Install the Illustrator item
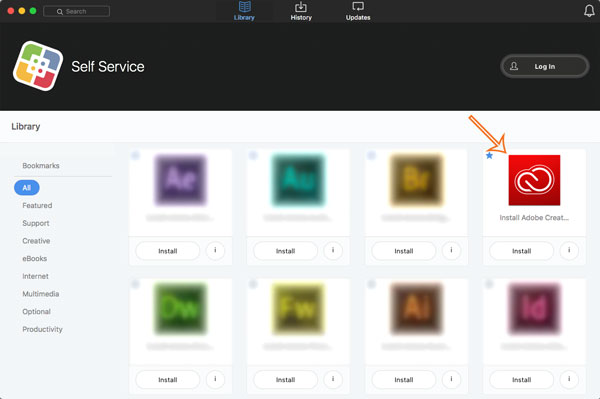The height and width of the screenshot is (399, 600). pos(404,379)
